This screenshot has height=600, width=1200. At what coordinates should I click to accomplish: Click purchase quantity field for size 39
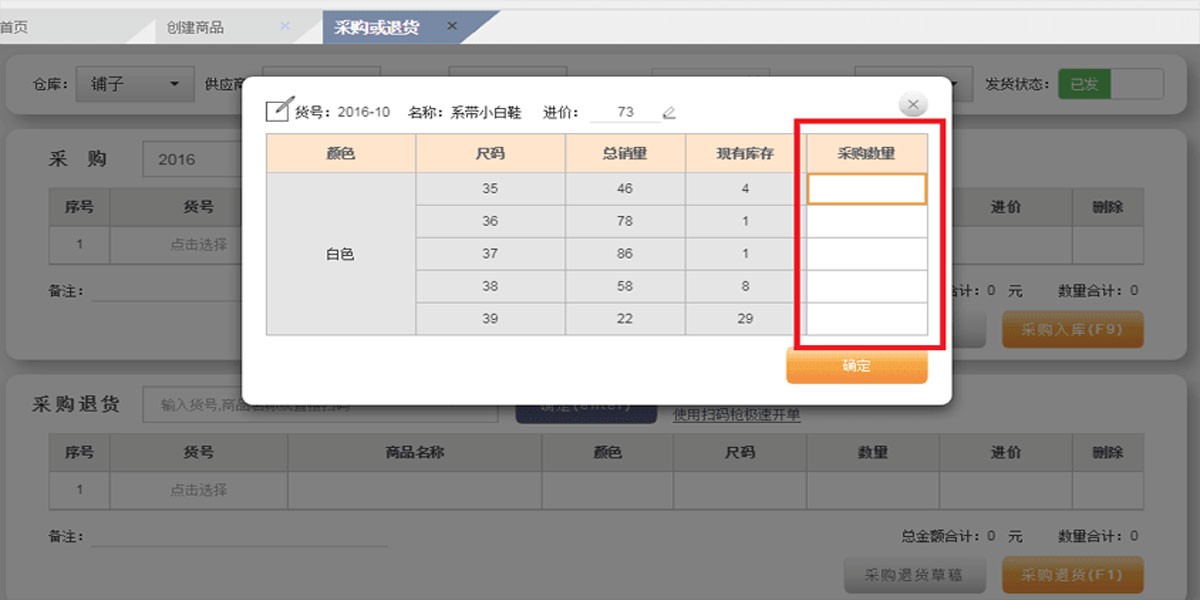click(866, 319)
